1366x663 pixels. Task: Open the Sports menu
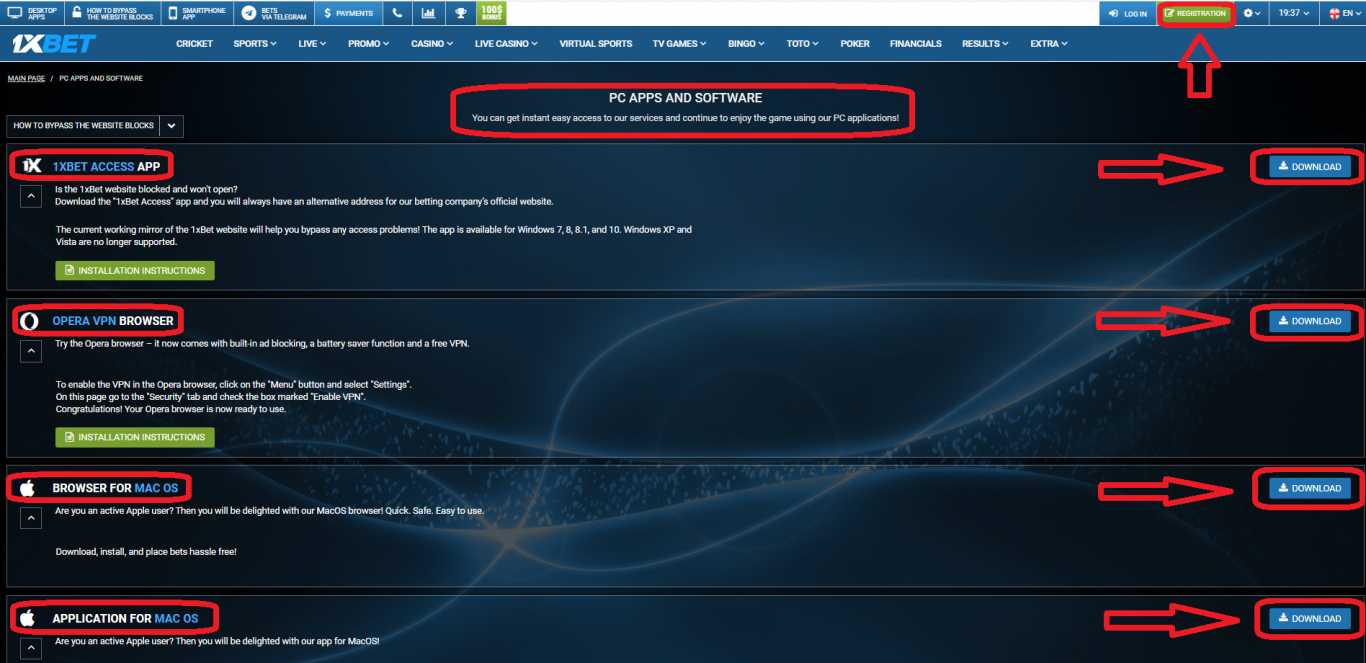click(254, 44)
